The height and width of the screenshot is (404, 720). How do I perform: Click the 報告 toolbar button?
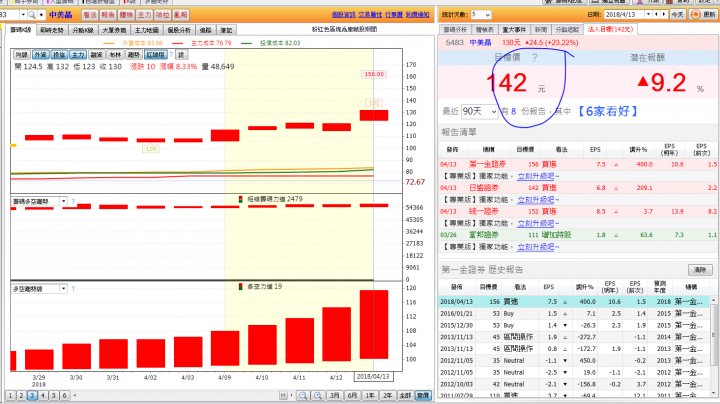108,15
